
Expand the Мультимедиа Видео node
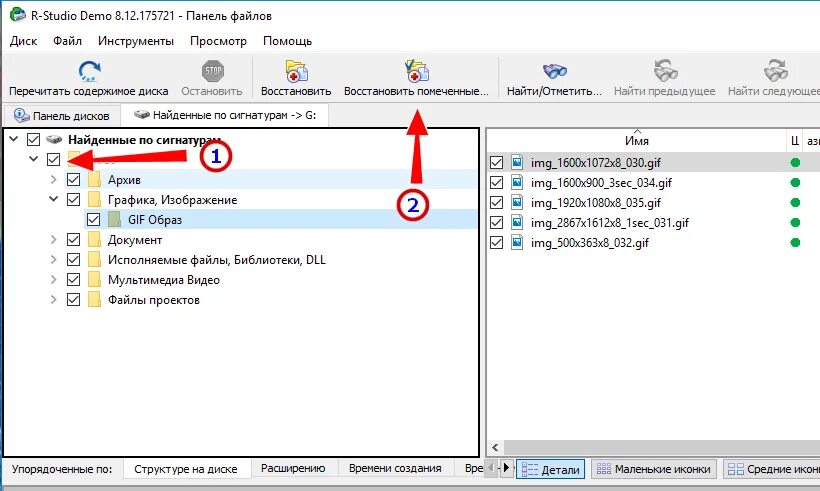tap(53, 280)
